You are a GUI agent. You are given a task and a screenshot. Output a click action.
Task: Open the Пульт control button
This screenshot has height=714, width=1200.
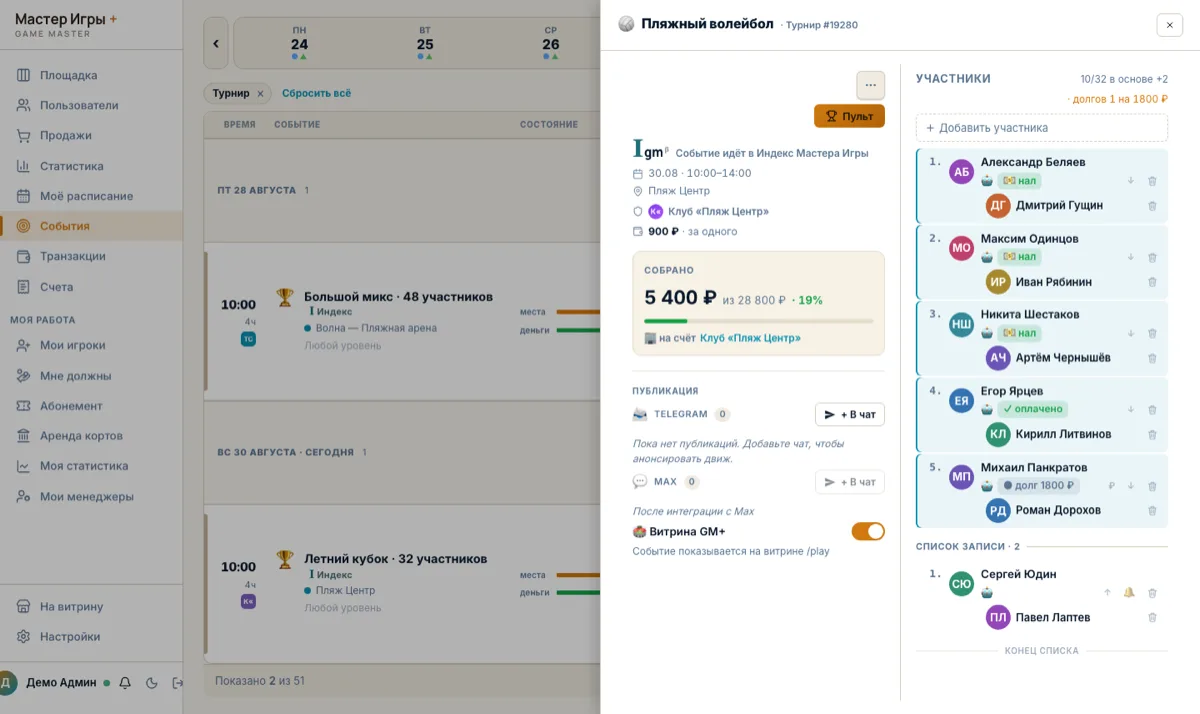849,116
